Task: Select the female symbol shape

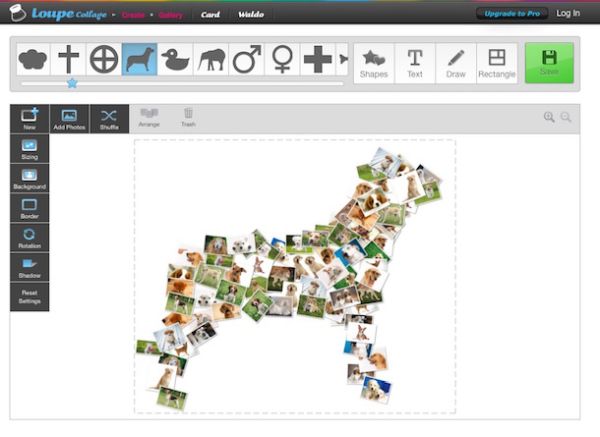Action: (282, 59)
